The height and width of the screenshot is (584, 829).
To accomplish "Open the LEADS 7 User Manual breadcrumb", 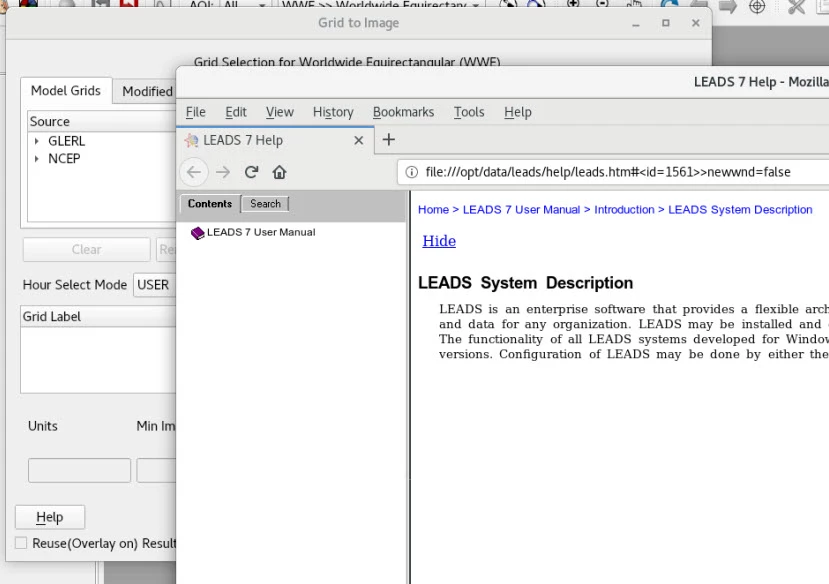I will pos(521,210).
